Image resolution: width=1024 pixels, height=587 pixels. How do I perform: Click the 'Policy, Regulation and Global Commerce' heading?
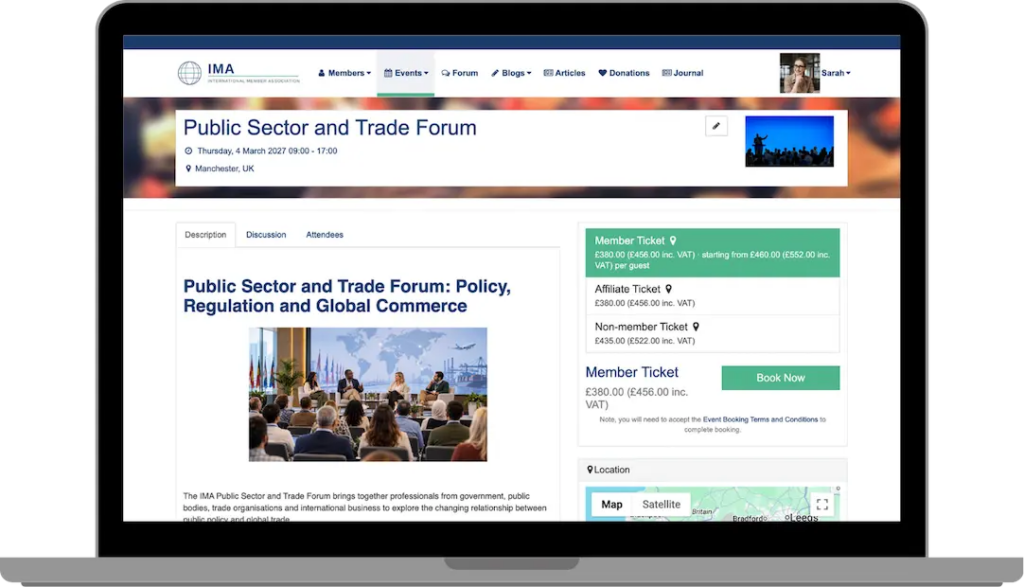(347, 296)
